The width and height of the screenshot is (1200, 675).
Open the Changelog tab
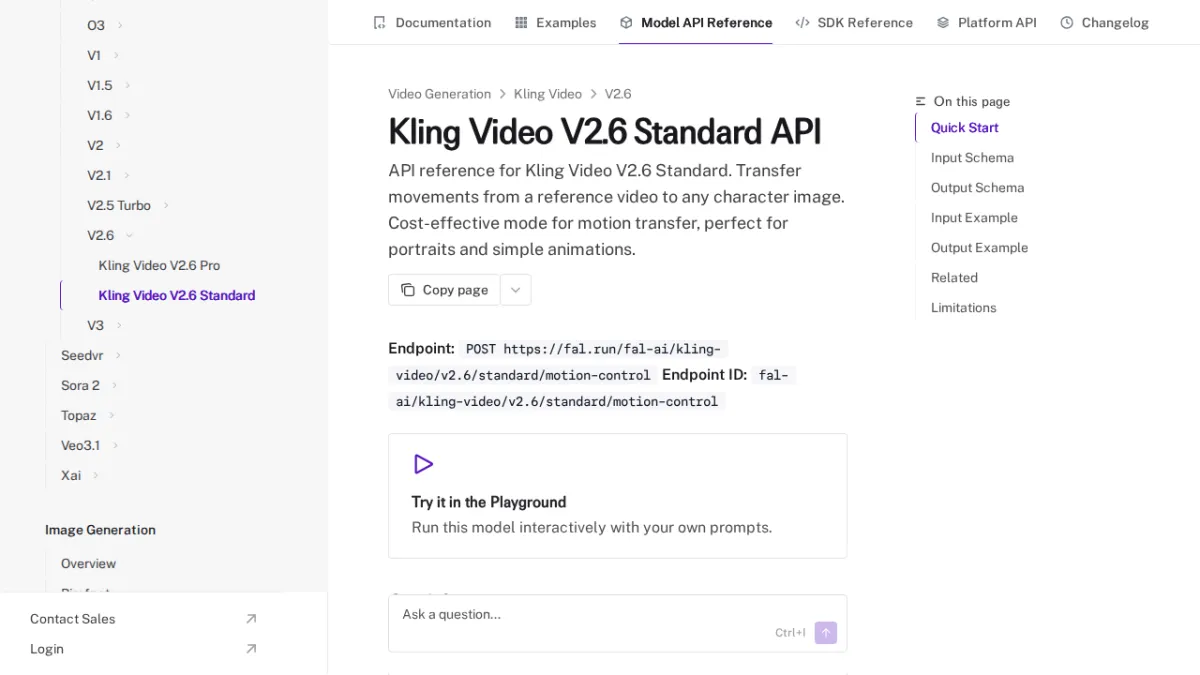1104,22
